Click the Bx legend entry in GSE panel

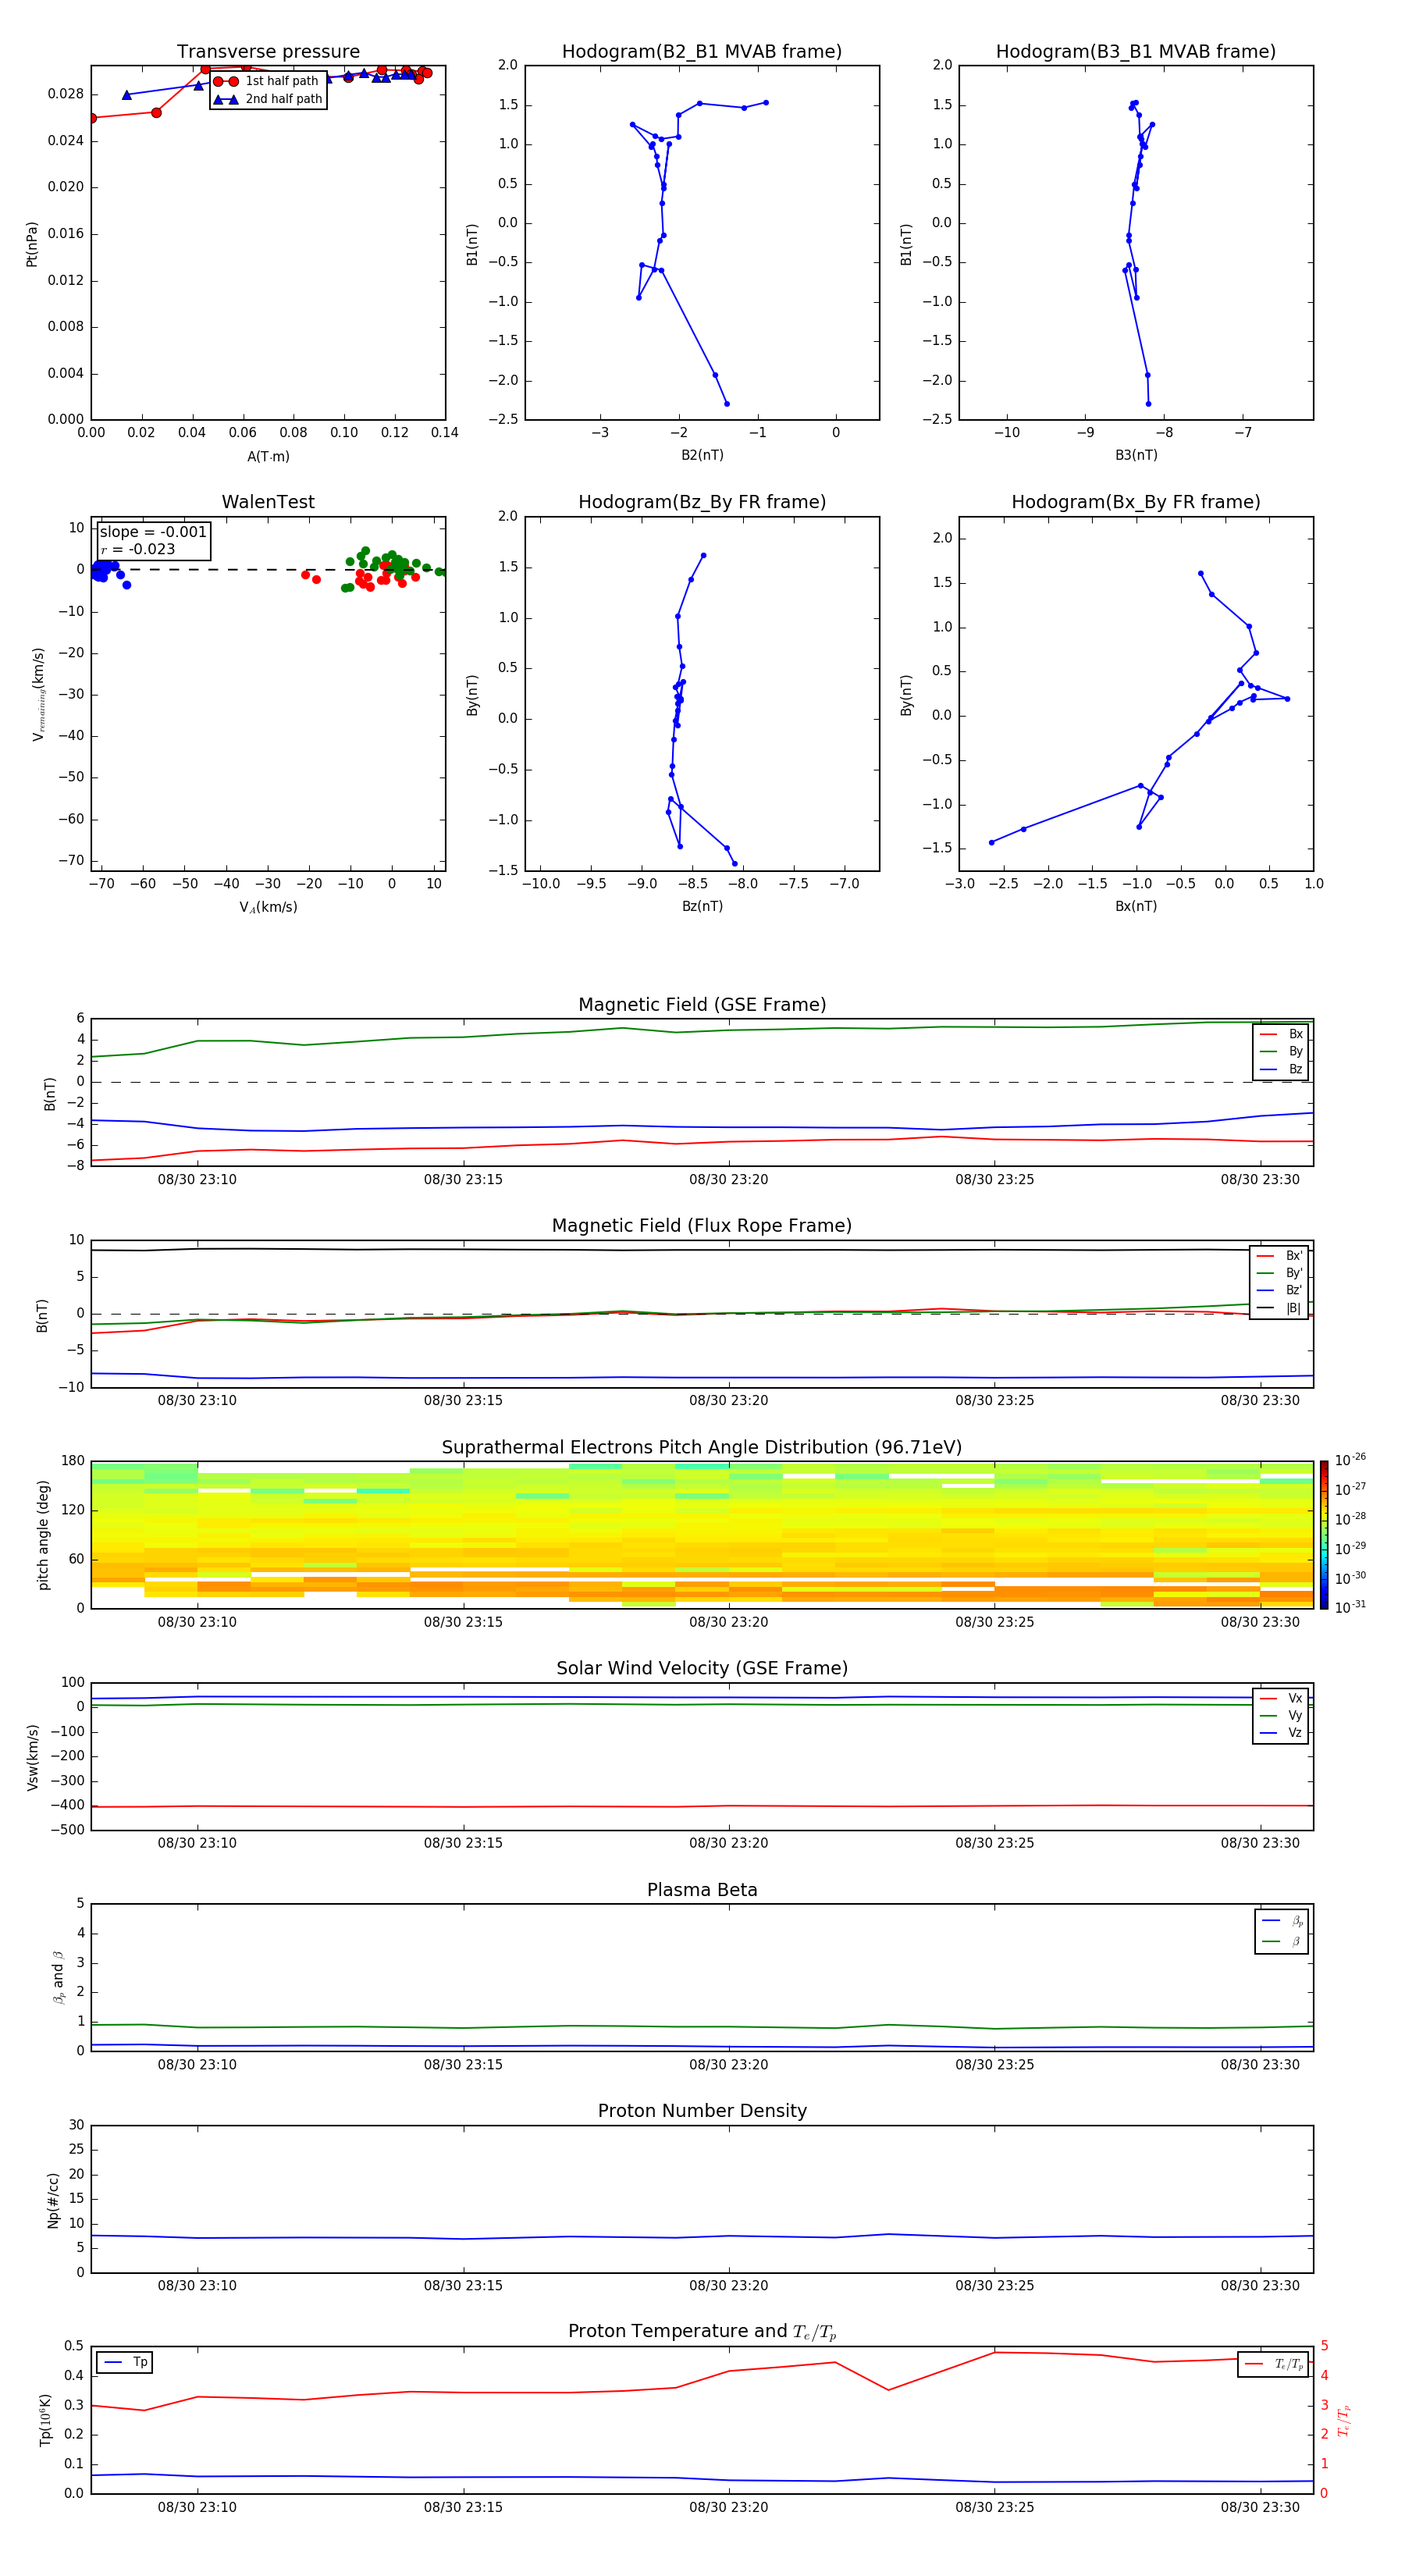coord(1281,1034)
